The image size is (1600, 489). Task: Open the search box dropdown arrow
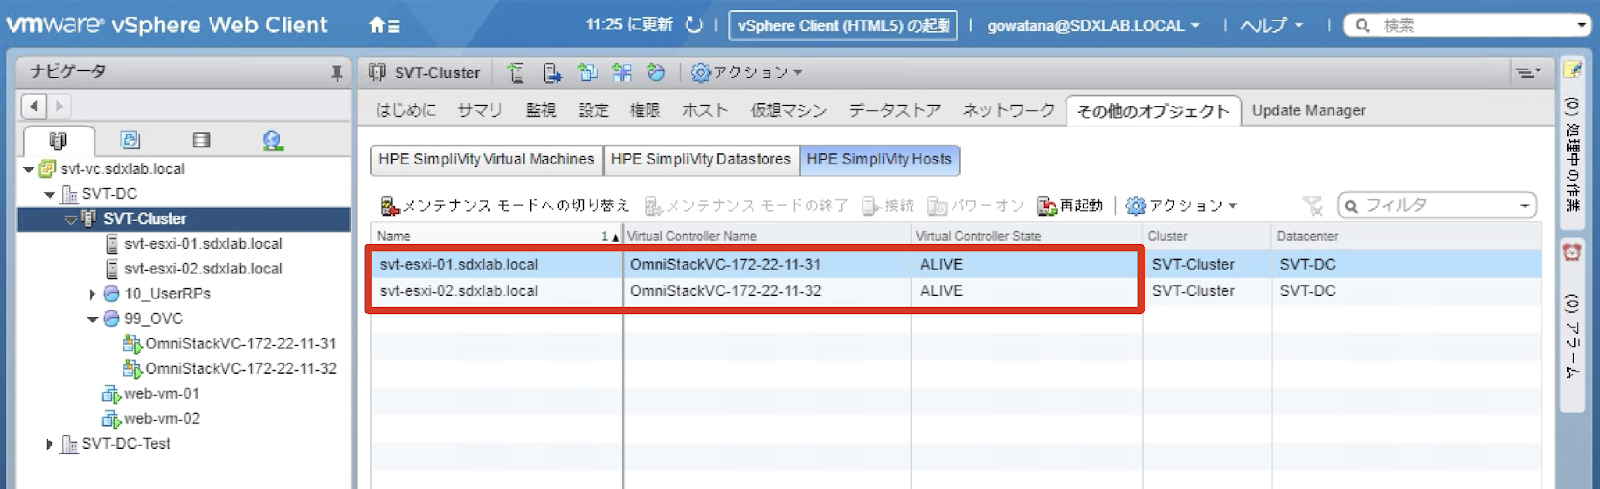[x=1581, y=26]
